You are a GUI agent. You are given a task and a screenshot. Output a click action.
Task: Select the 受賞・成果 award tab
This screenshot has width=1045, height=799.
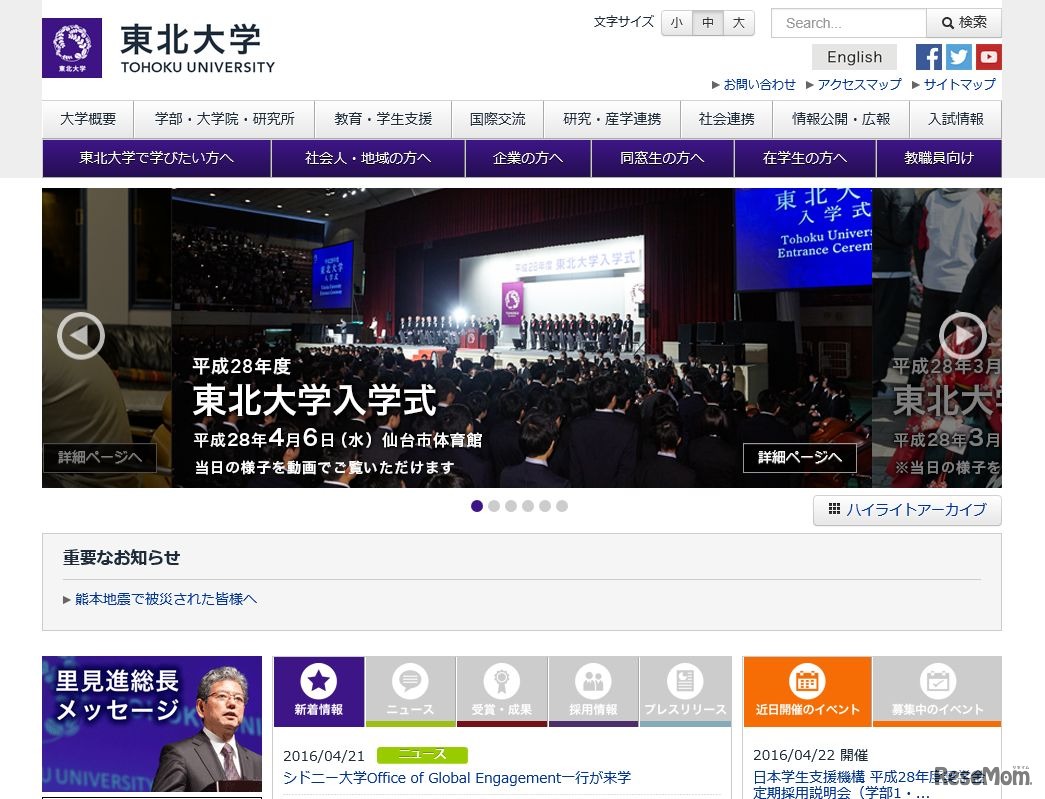(x=502, y=691)
